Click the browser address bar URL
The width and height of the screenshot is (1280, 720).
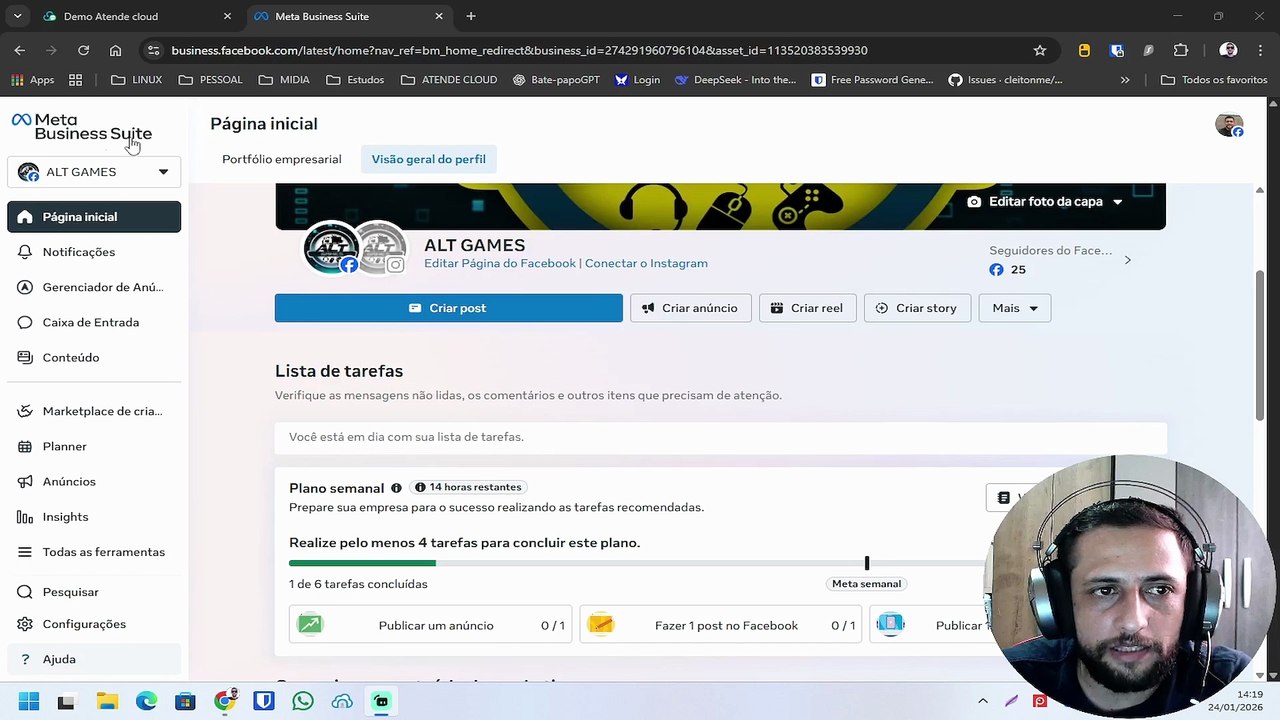click(x=519, y=50)
